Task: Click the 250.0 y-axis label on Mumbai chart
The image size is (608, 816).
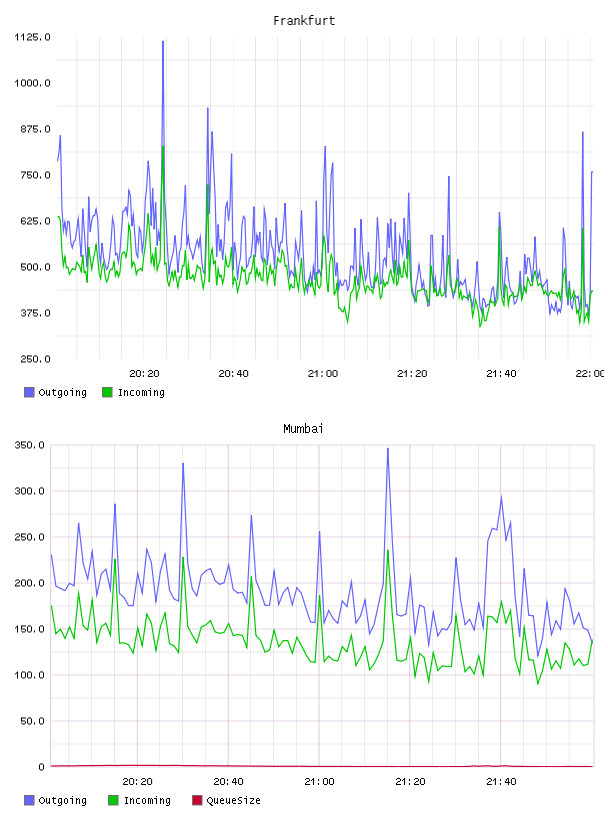Action: 29,537
